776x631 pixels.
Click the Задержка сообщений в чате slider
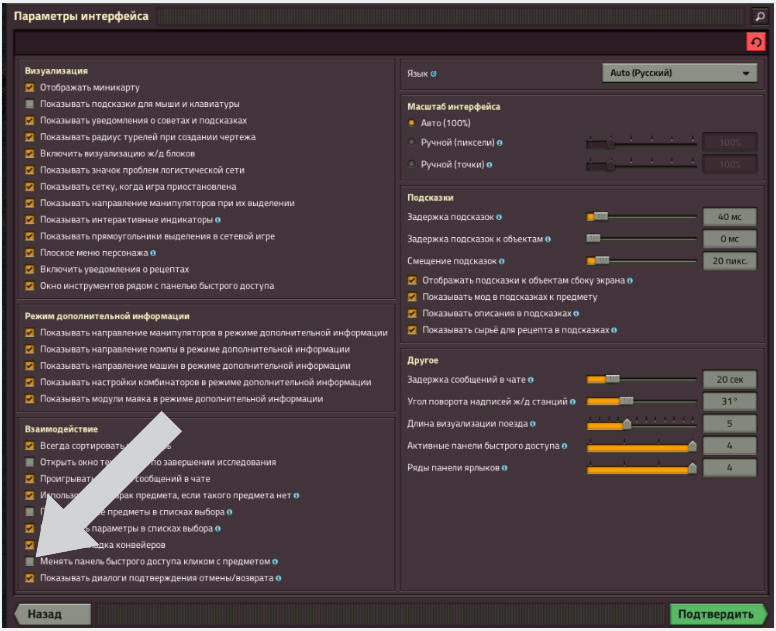641,380
